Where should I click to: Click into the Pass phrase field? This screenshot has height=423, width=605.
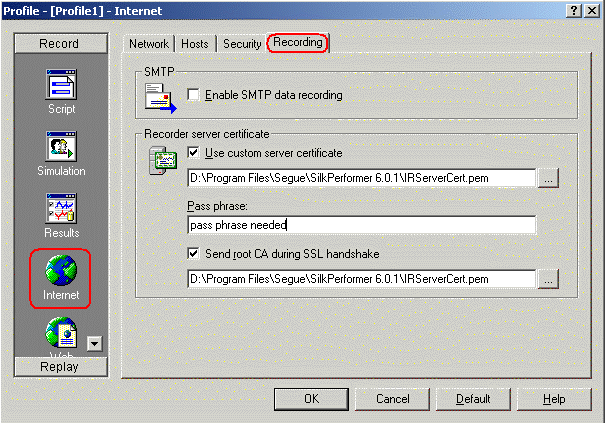tap(362, 225)
